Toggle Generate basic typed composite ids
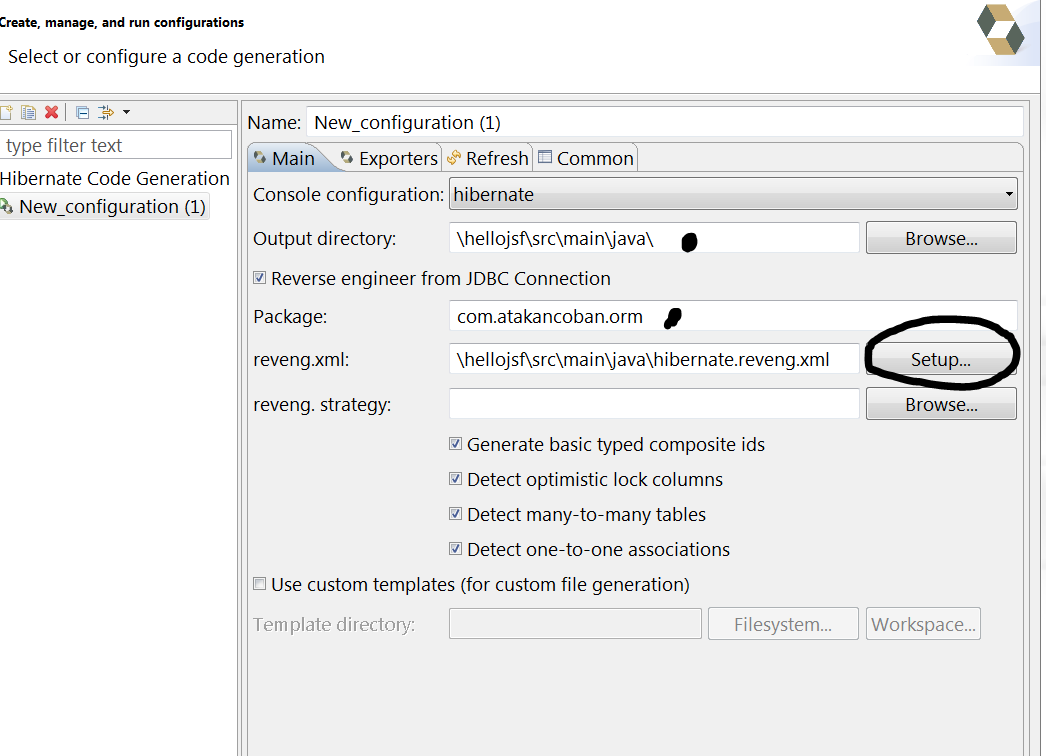This screenshot has width=1046, height=756. click(x=456, y=444)
